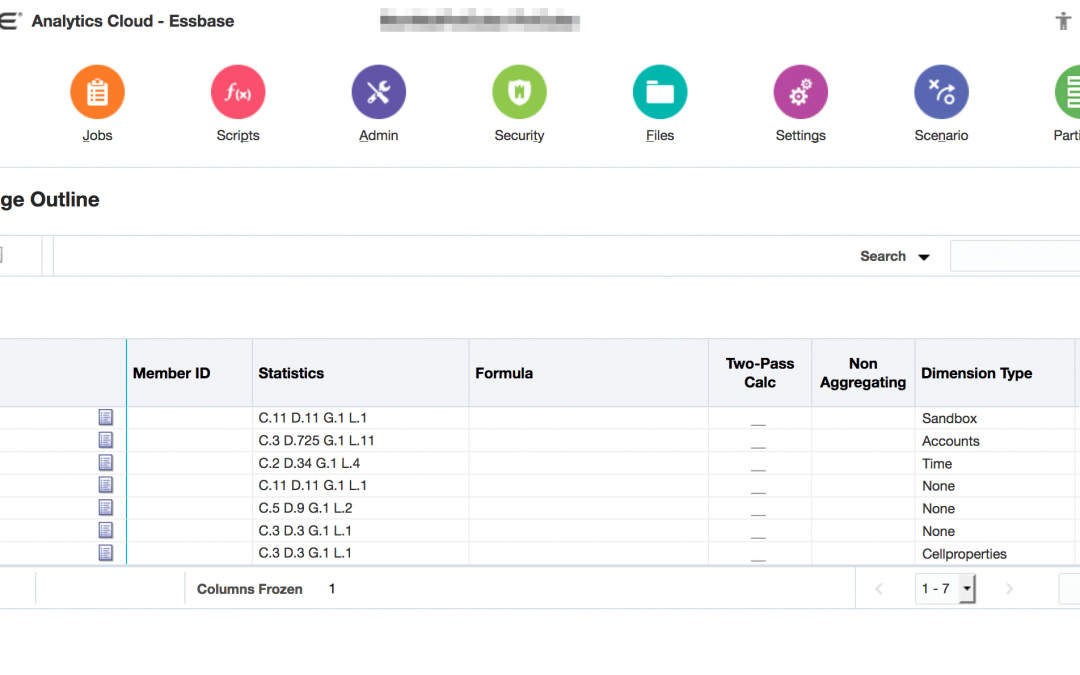This screenshot has height=675, width=1080.
Task: Click the Columns Frozen label
Action: [249, 589]
